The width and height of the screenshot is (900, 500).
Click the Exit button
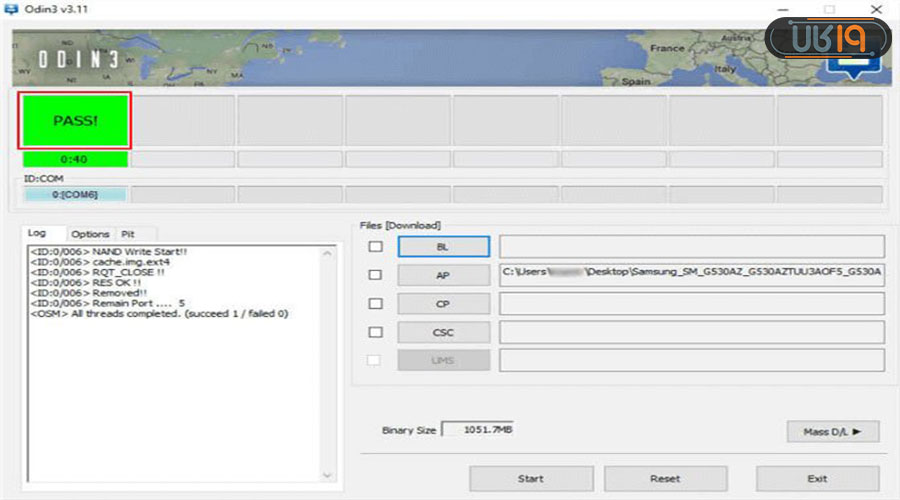[817, 478]
